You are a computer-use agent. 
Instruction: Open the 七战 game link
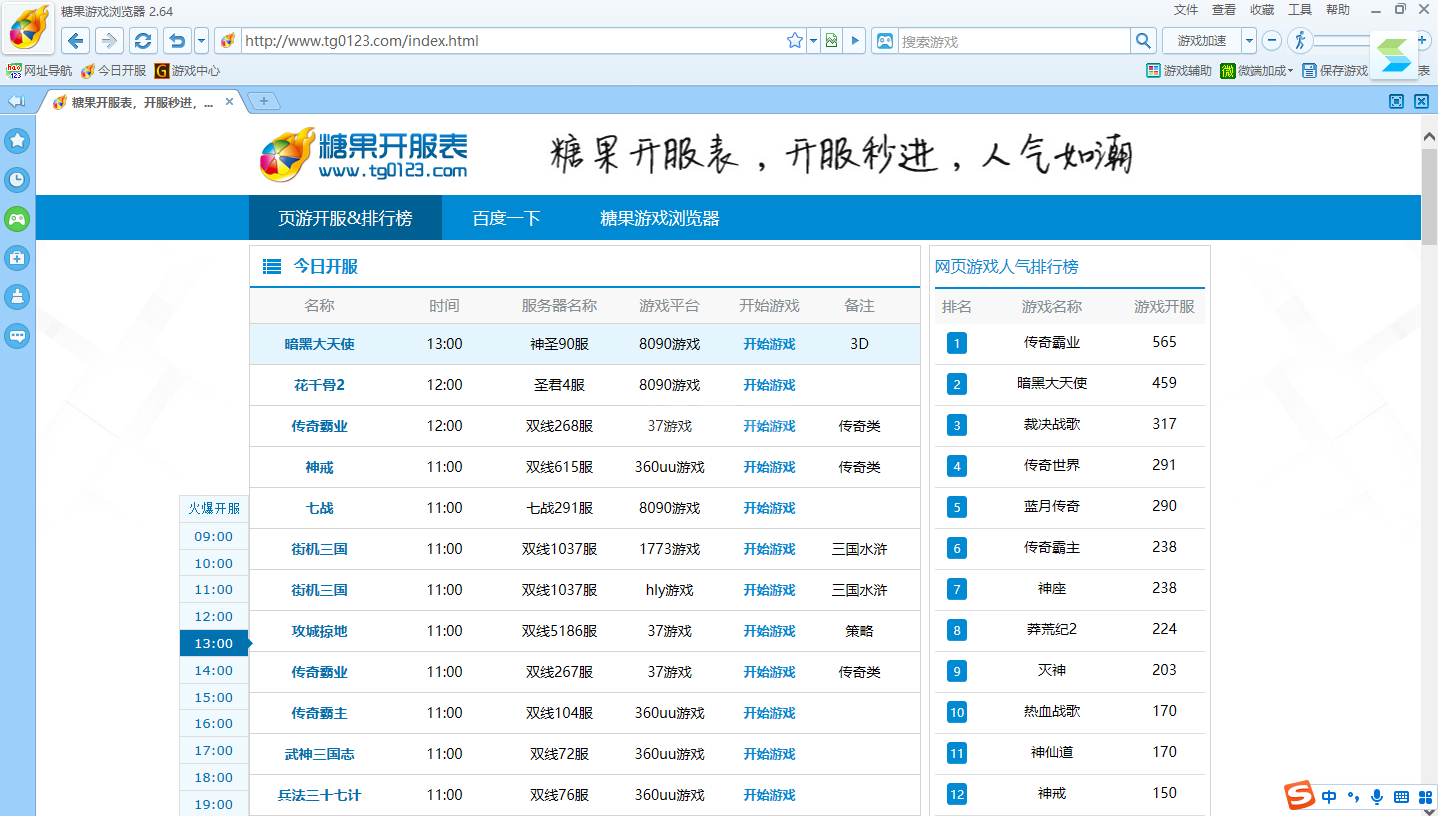[x=320, y=508]
